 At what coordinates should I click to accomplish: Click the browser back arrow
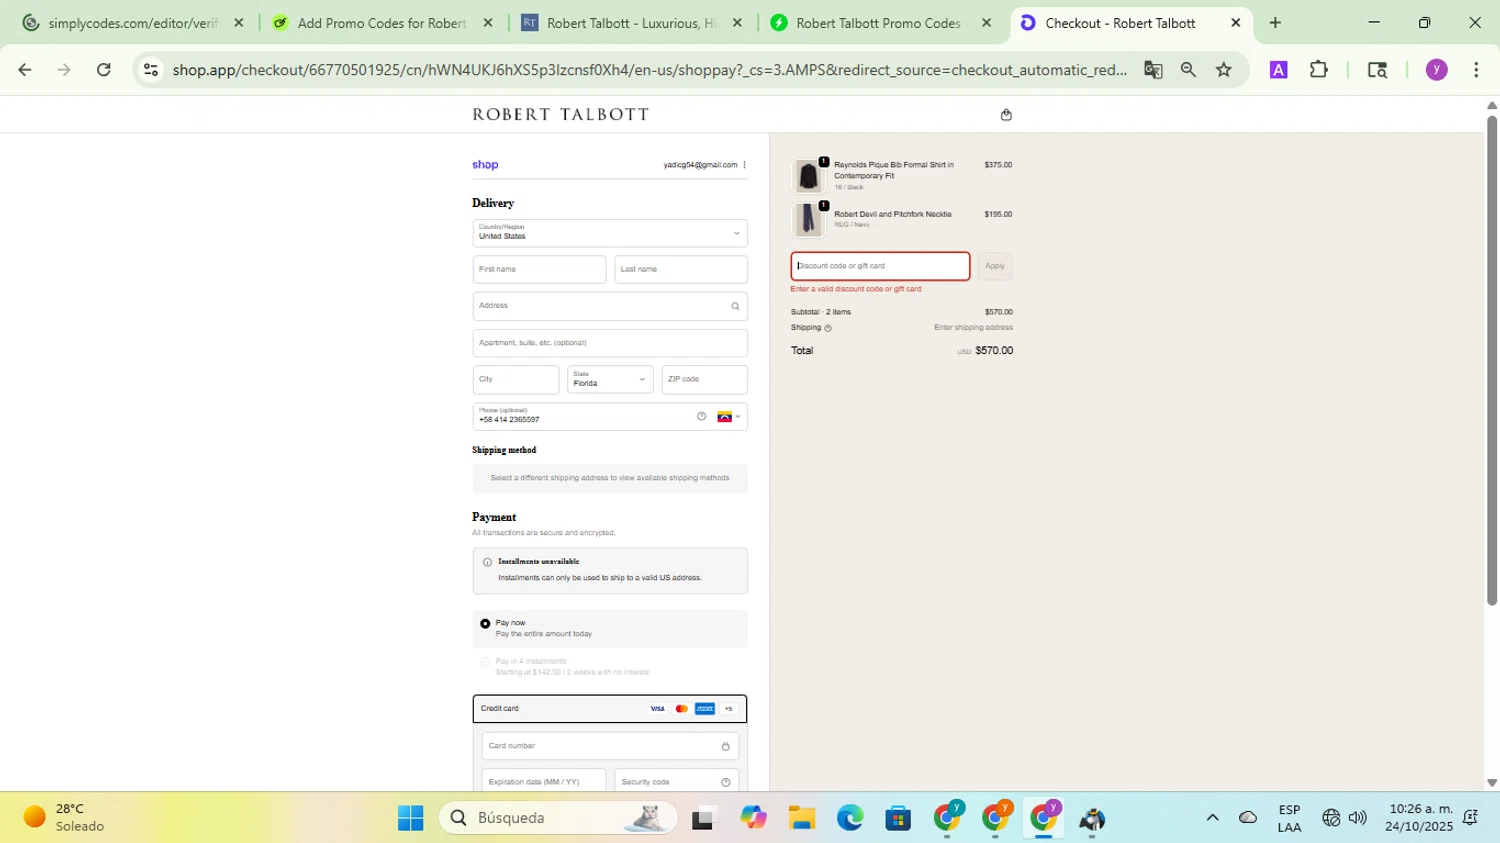click(x=24, y=70)
